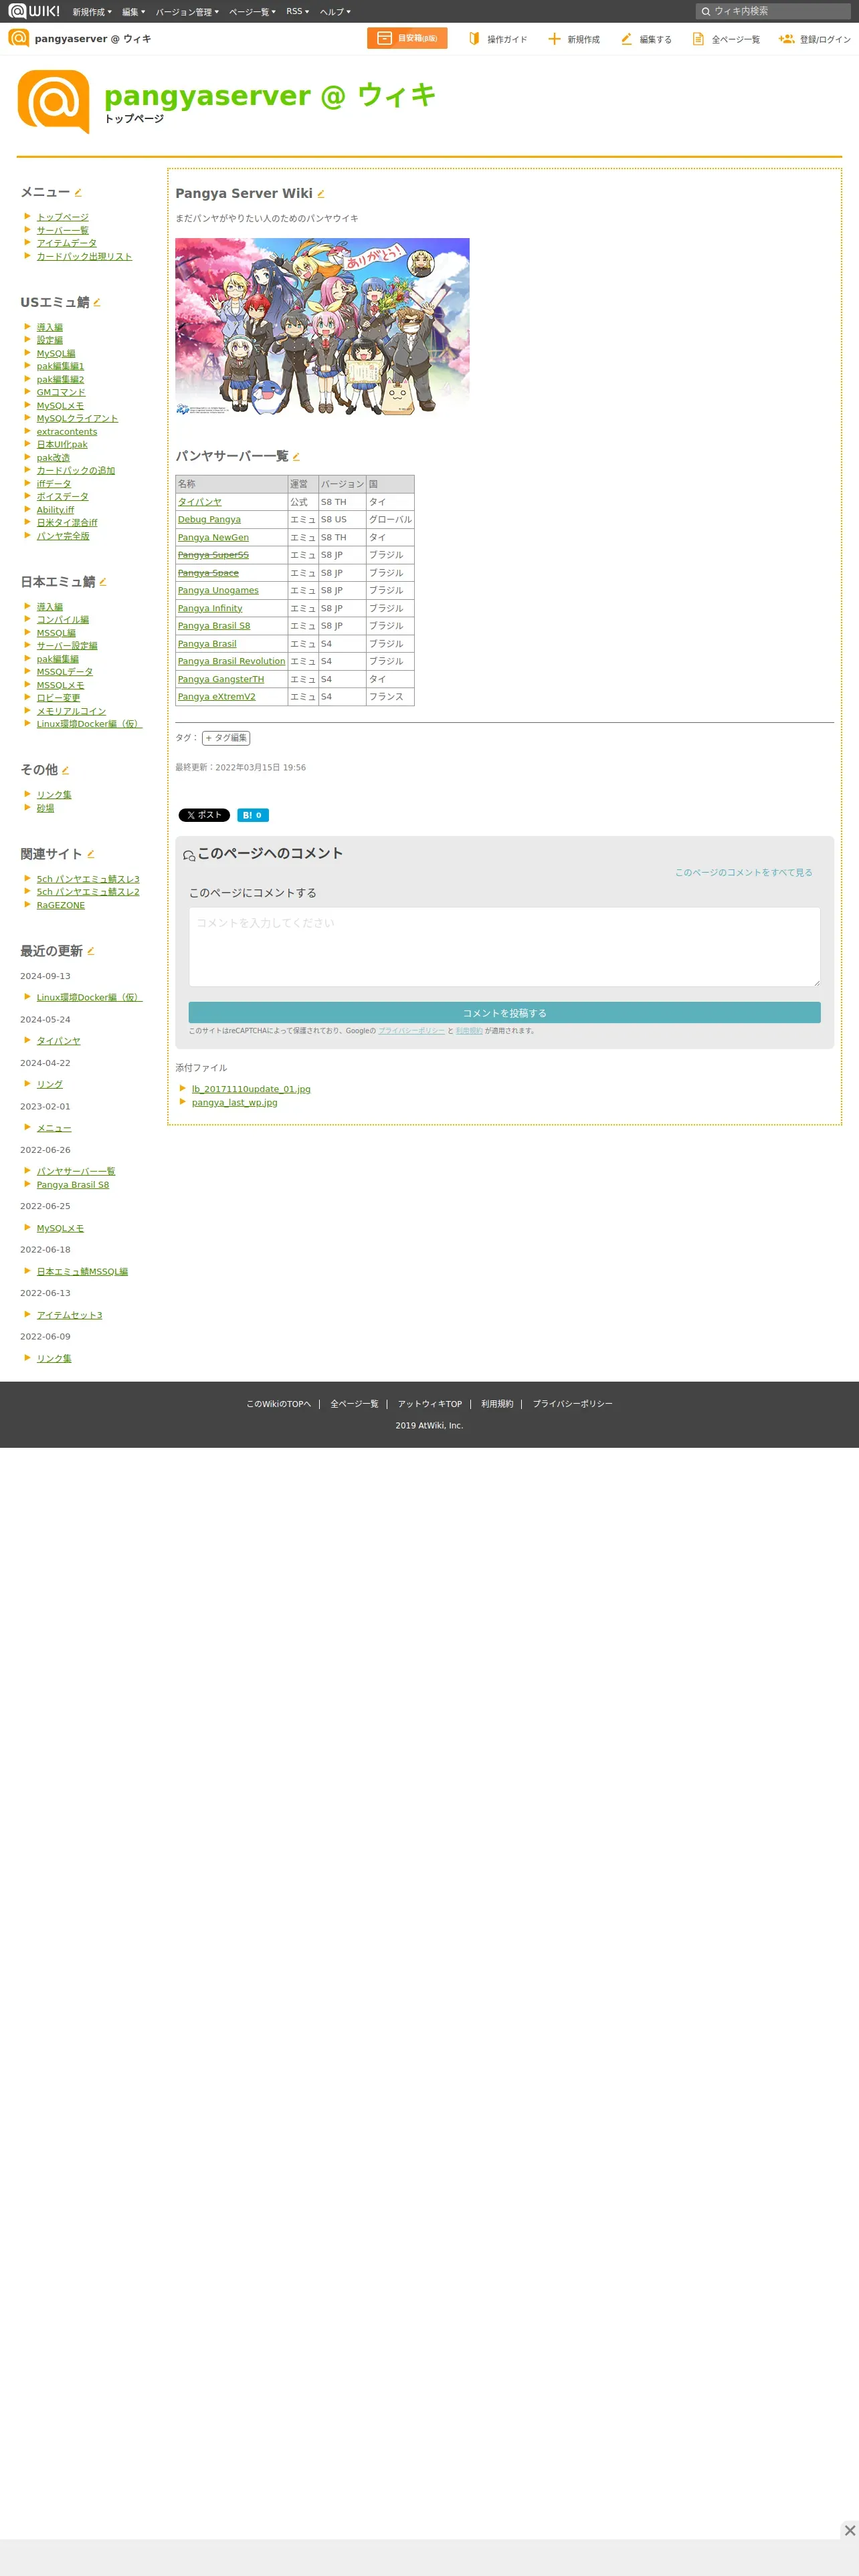This screenshot has width=859, height=2576.
Task: Click the 目安箱 orange button
Action: 407,38
